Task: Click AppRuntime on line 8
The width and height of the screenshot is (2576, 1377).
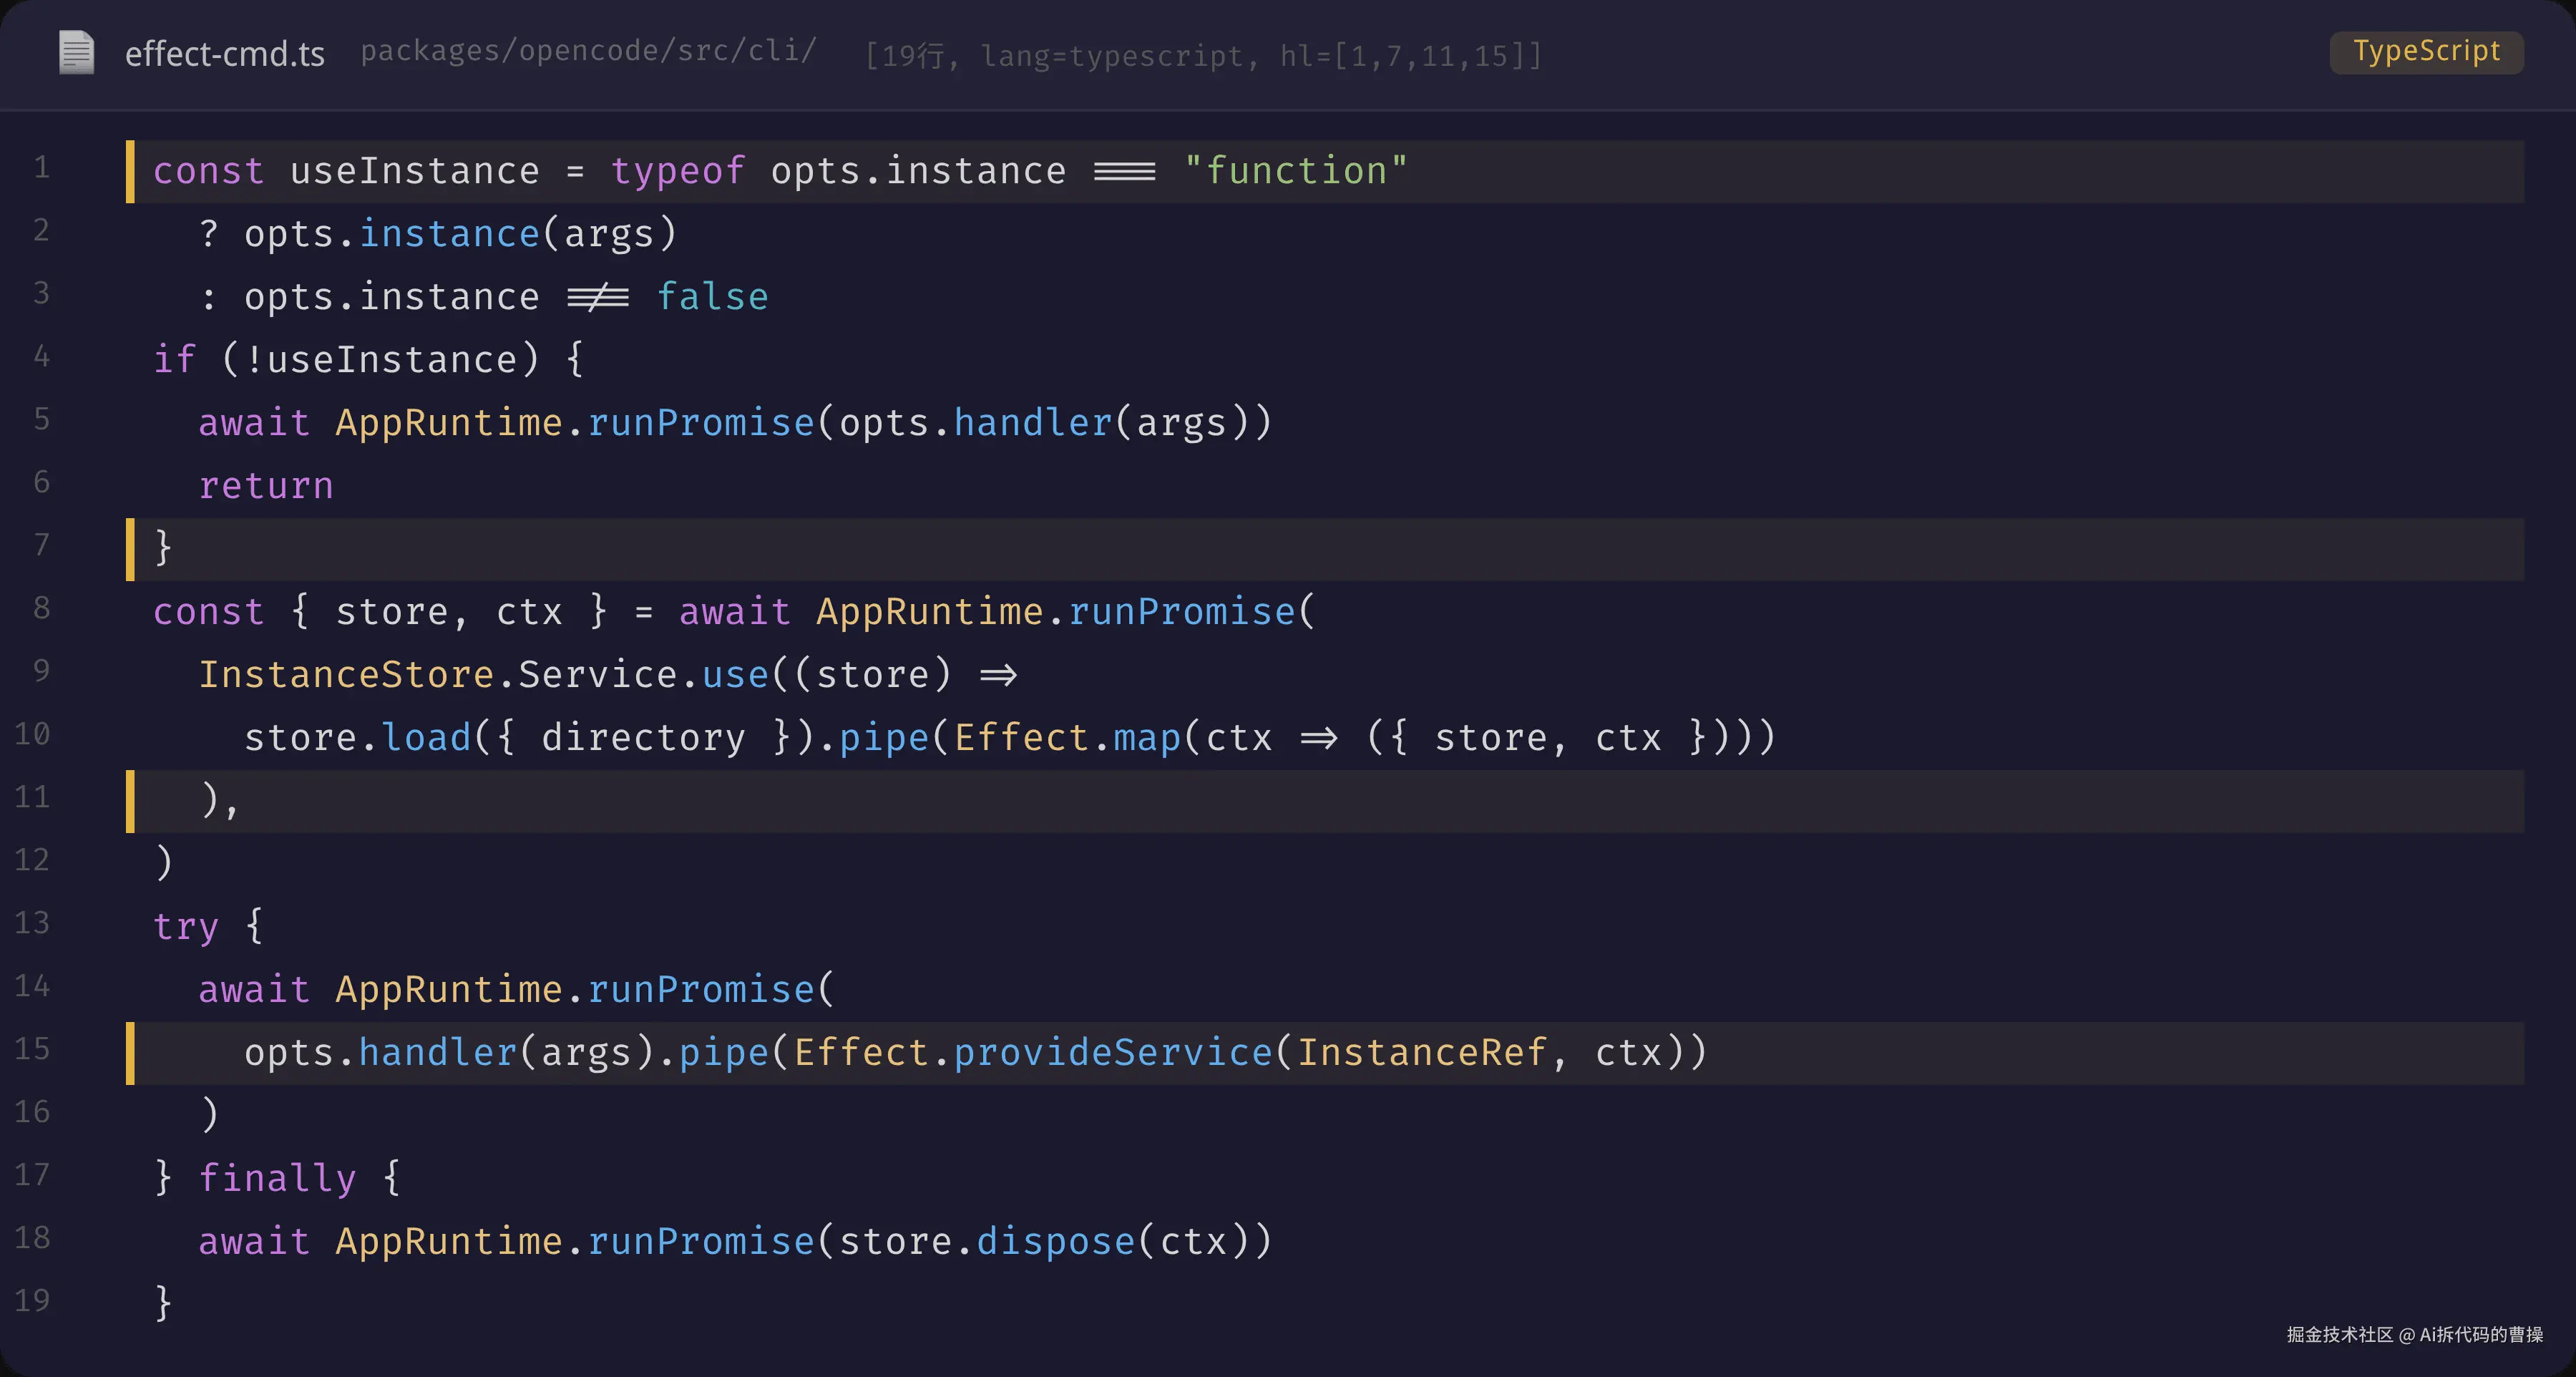Action: 930,612
